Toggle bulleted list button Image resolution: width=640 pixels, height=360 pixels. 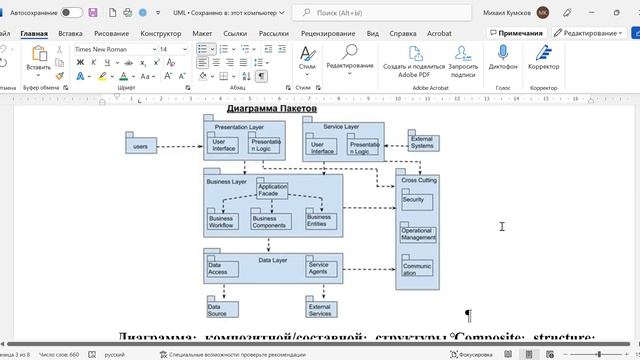(x=202, y=49)
